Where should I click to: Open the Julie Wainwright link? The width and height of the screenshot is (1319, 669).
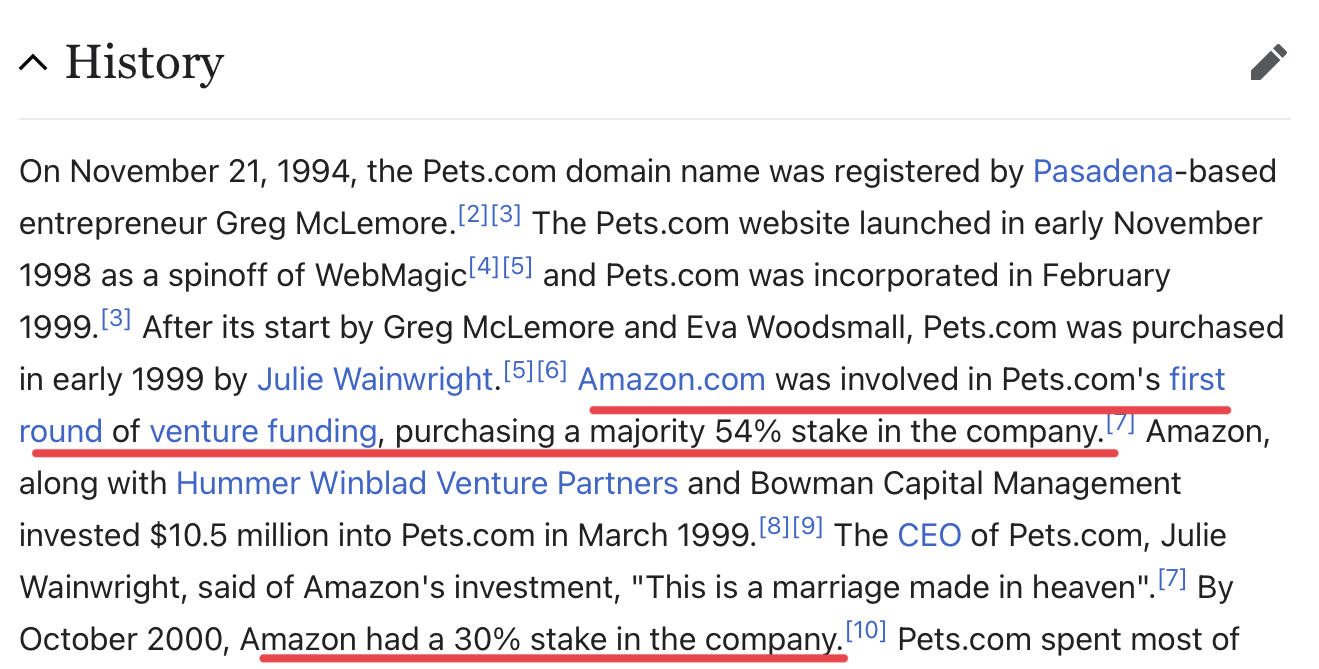point(375,380)
